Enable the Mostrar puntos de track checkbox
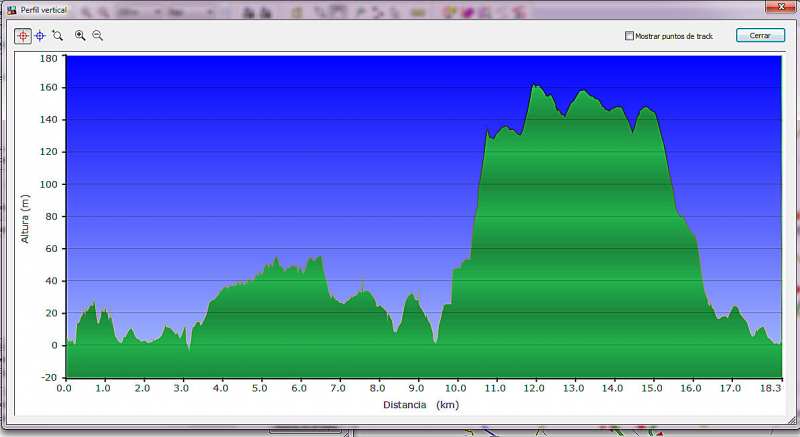This screenshot has height=437, width=800. click(629, 36)
